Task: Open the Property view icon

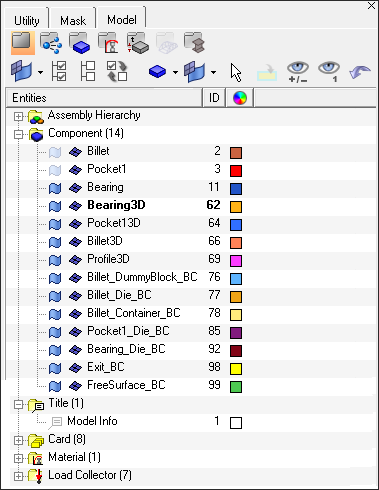Action: (x=138, y=43)
